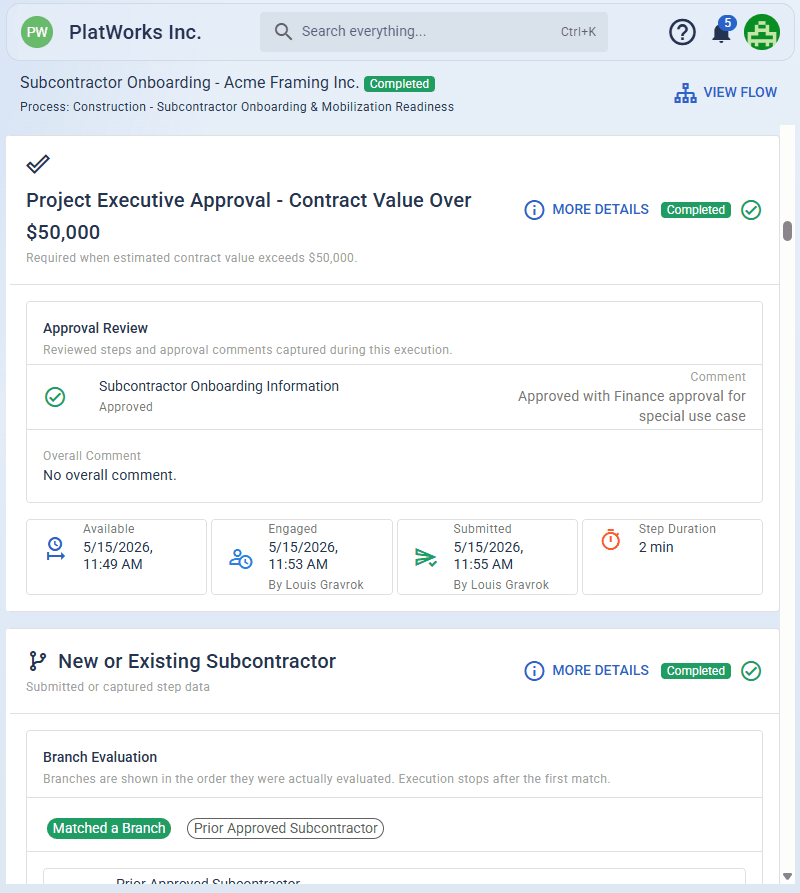800x893 pixels.
Task: Click Completed badge on Project Executive Approval step
Action: [695, 210]
